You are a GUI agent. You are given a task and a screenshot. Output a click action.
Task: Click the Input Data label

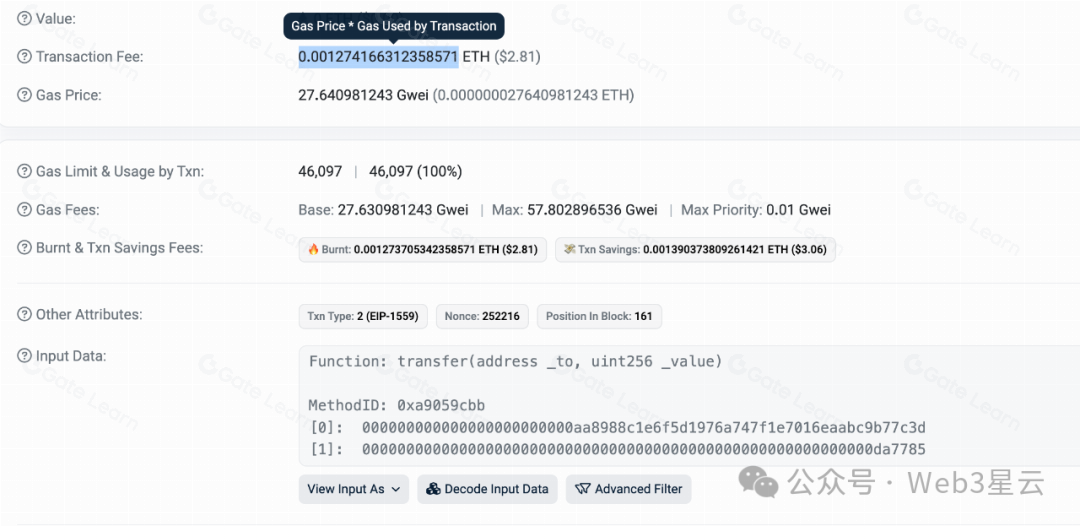coord(71,355)
